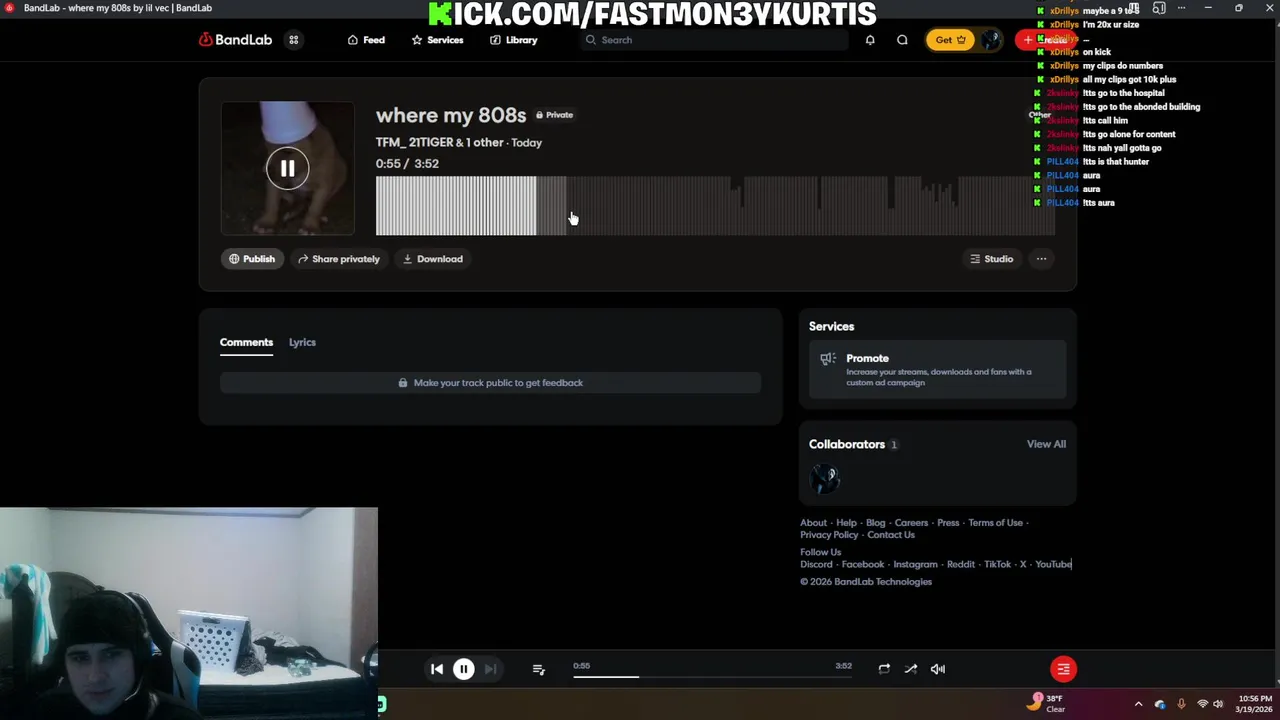Image resolution: width=1280 pixels, height=720 pixels.
Task: Open the play queue icon
Action: click(x=538, y=669)
